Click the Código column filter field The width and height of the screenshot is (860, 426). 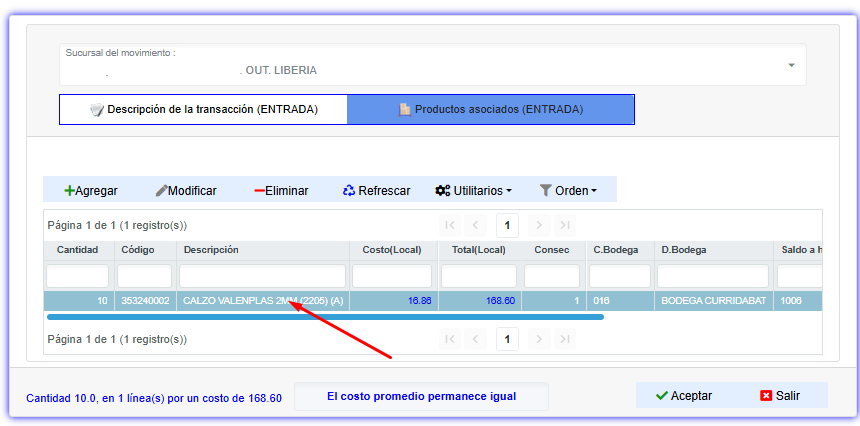pyautogui.click(x=144, y=276)
